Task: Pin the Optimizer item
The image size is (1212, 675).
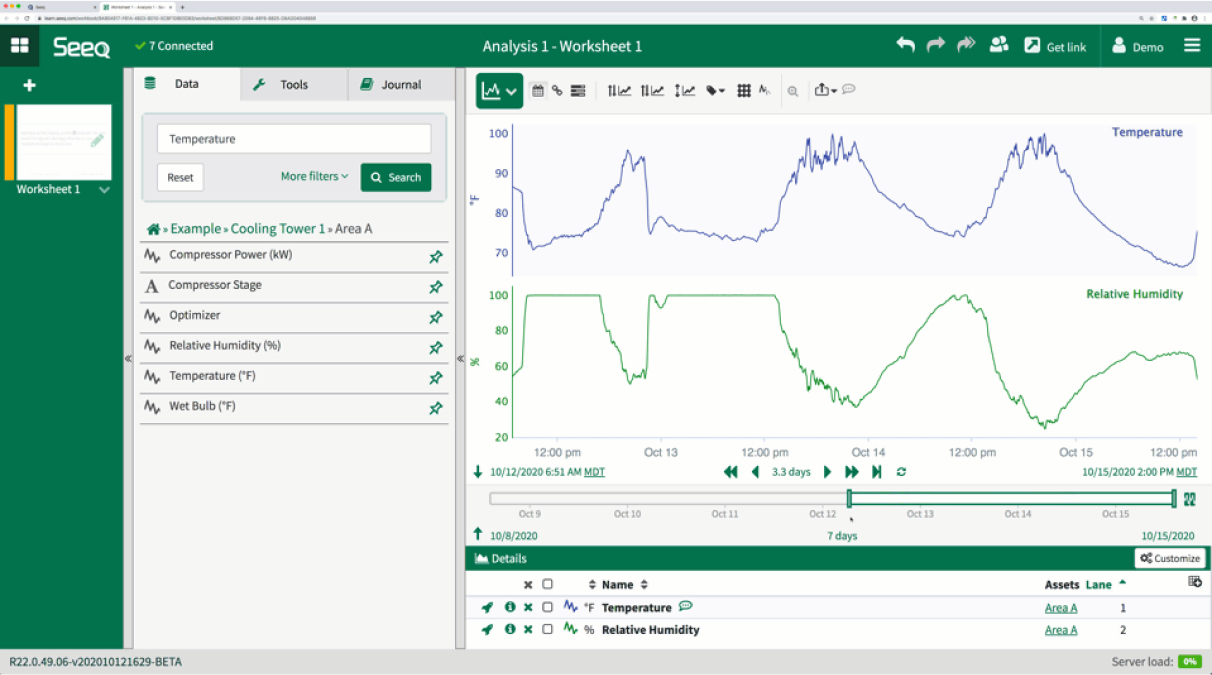Action: (x=435, y=318)
